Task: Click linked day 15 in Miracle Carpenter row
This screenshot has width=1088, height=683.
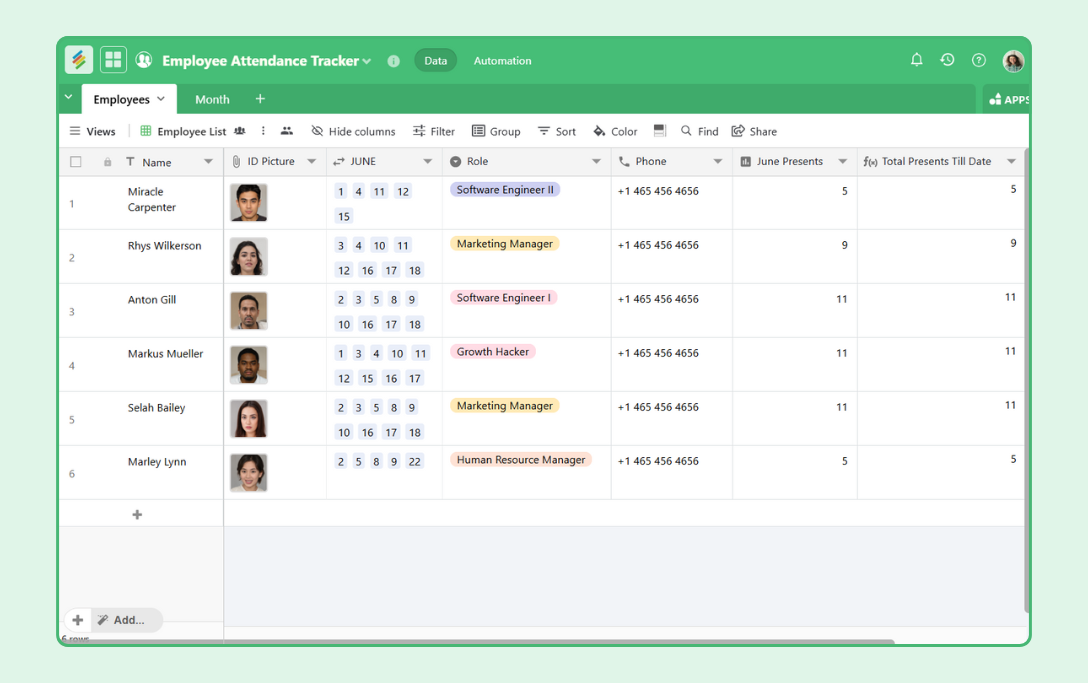Action: [x=343, y=217]
